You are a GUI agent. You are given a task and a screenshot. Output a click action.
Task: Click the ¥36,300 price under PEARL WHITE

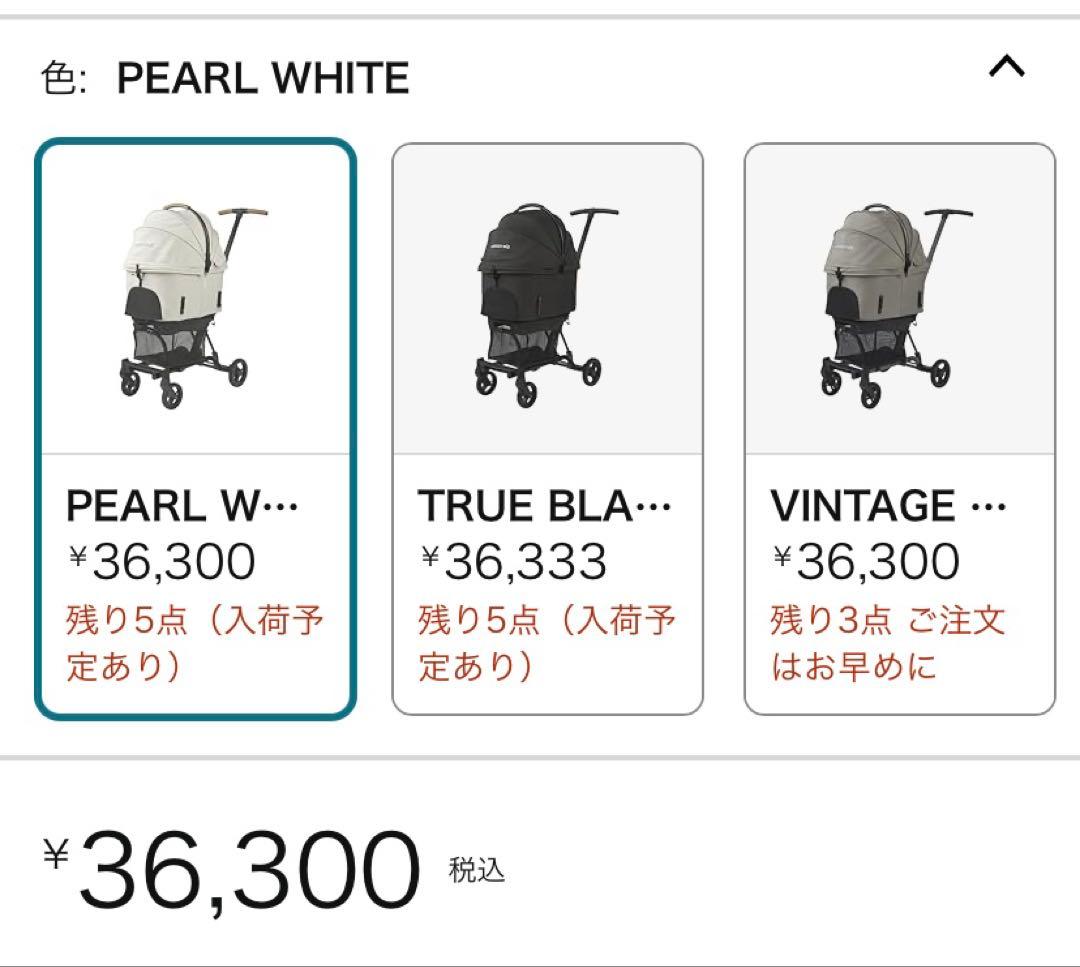(x=155, y=561)
